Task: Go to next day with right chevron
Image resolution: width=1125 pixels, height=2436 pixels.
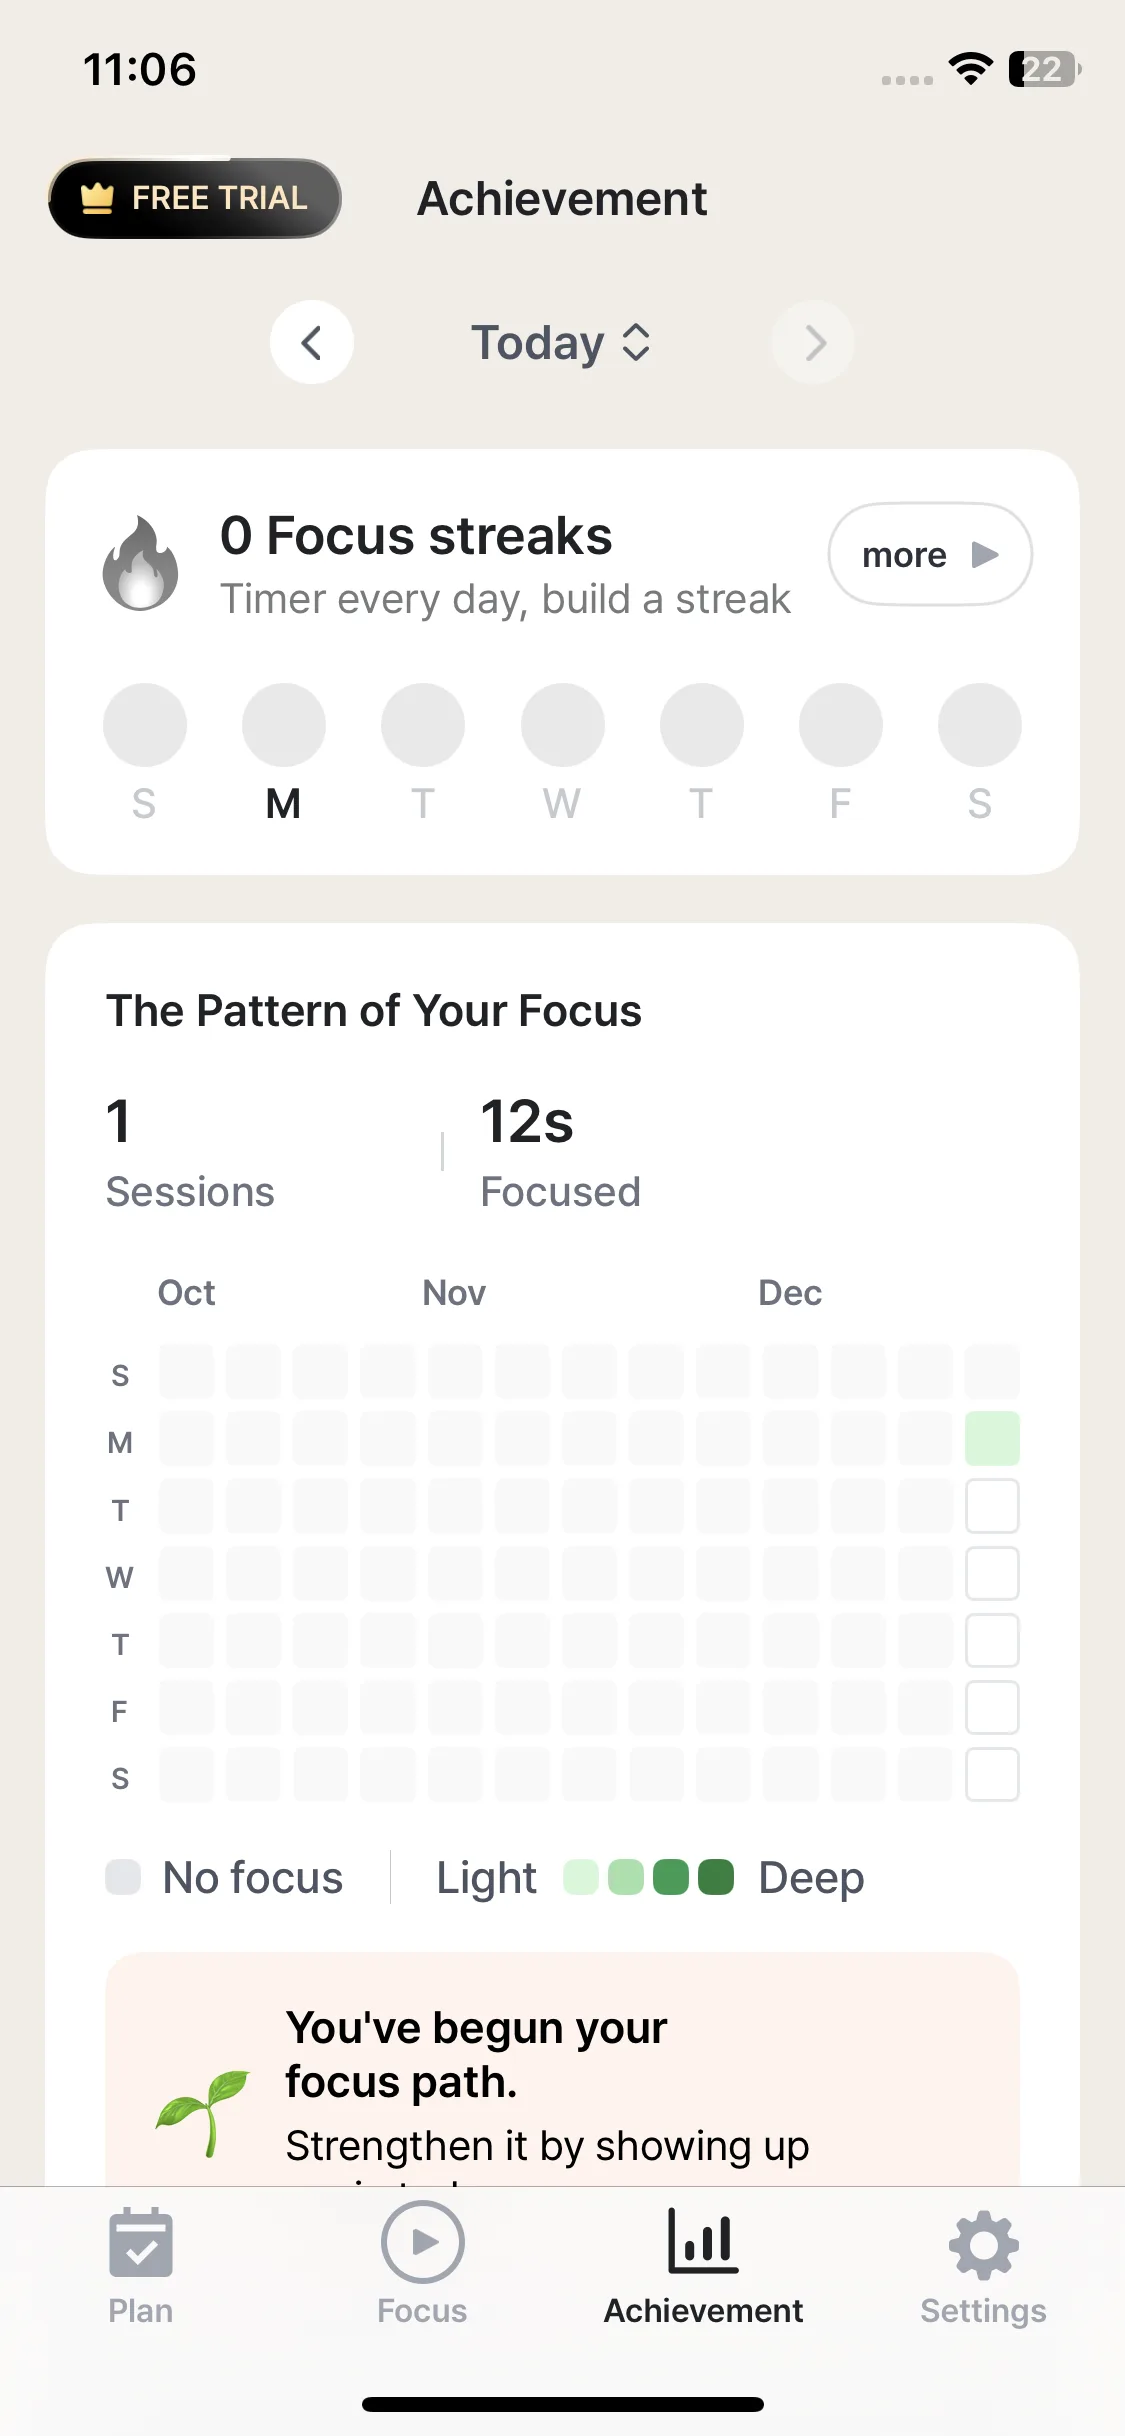Action: (x=814, y=343)
